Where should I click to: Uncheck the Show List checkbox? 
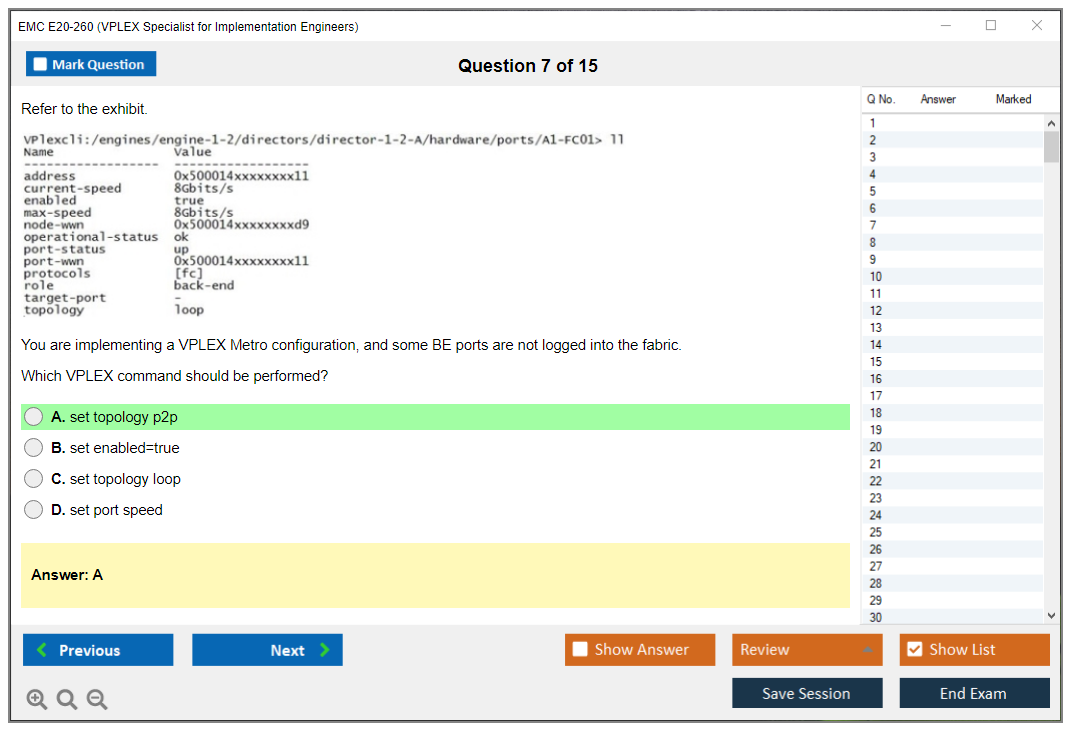coord(914,650)
